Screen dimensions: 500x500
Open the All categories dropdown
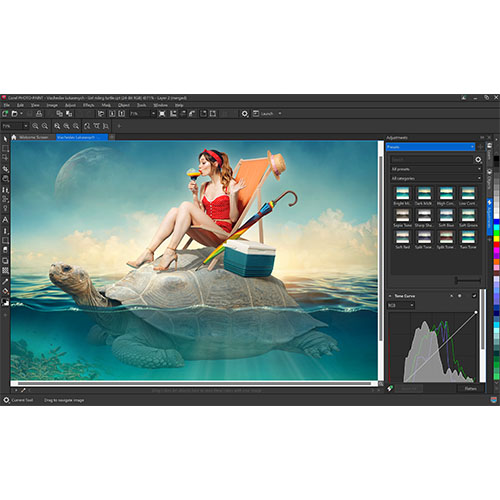436,178
